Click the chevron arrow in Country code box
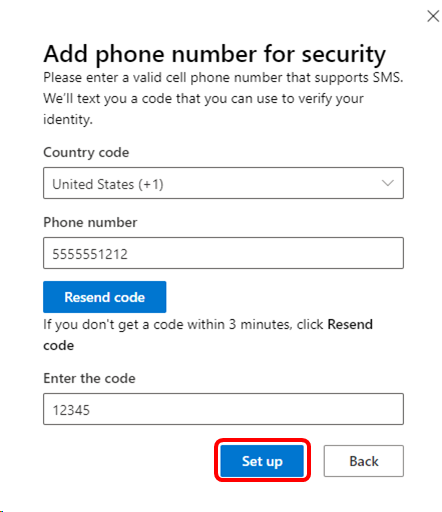The height and width of the screenshot is (512, 442). 388,183
